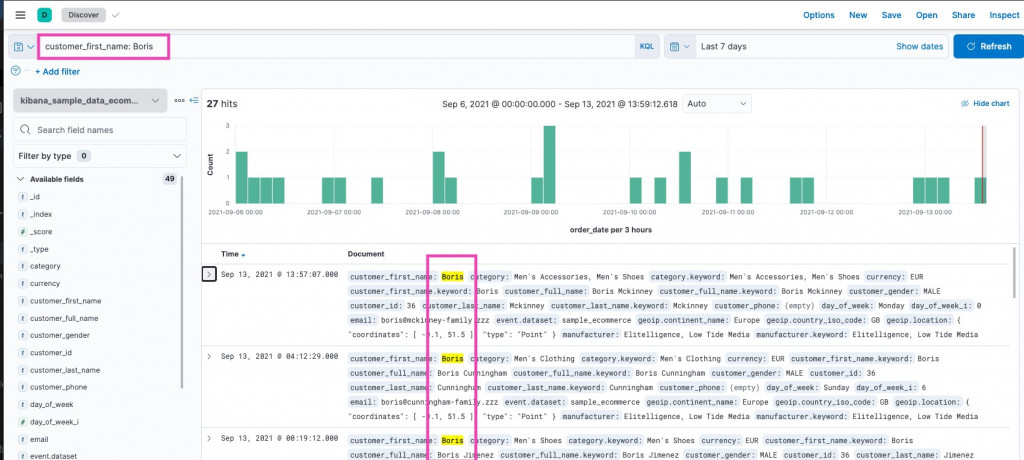
Task: Click Show dates link
Action: (920, 46)
